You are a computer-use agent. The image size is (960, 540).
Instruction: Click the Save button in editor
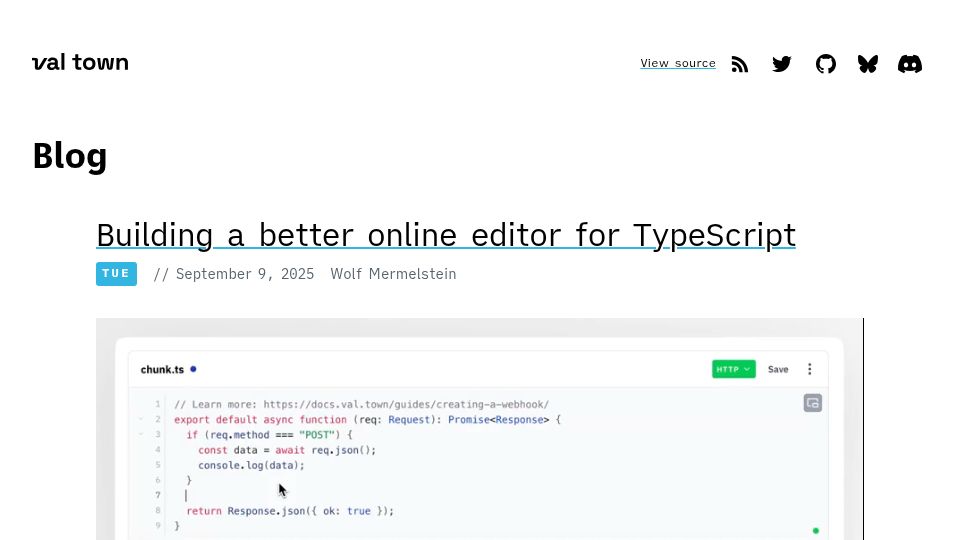coord(778,369)
